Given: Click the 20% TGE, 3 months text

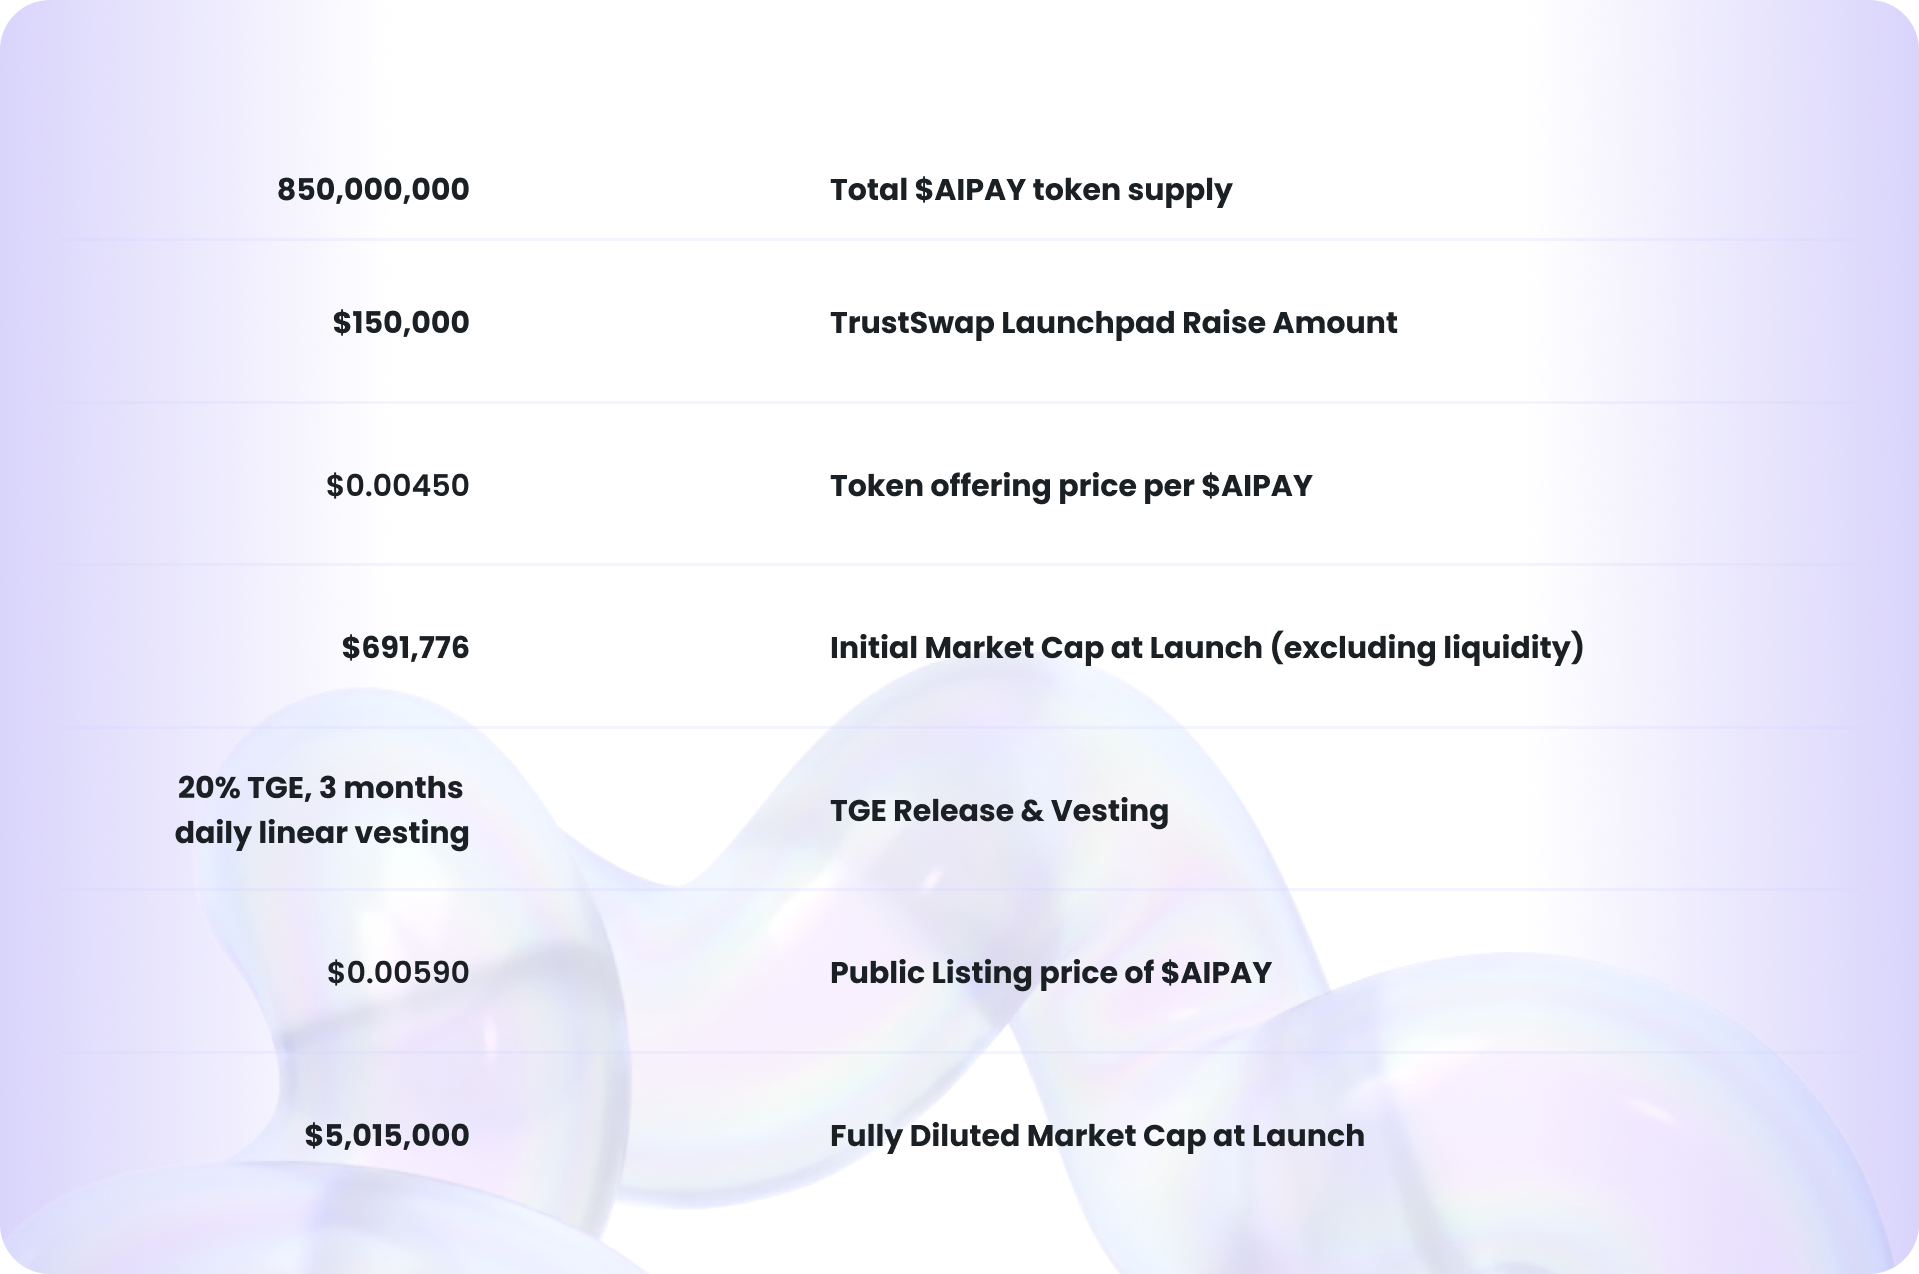Looking at the screenshot, I should point(320,788).
